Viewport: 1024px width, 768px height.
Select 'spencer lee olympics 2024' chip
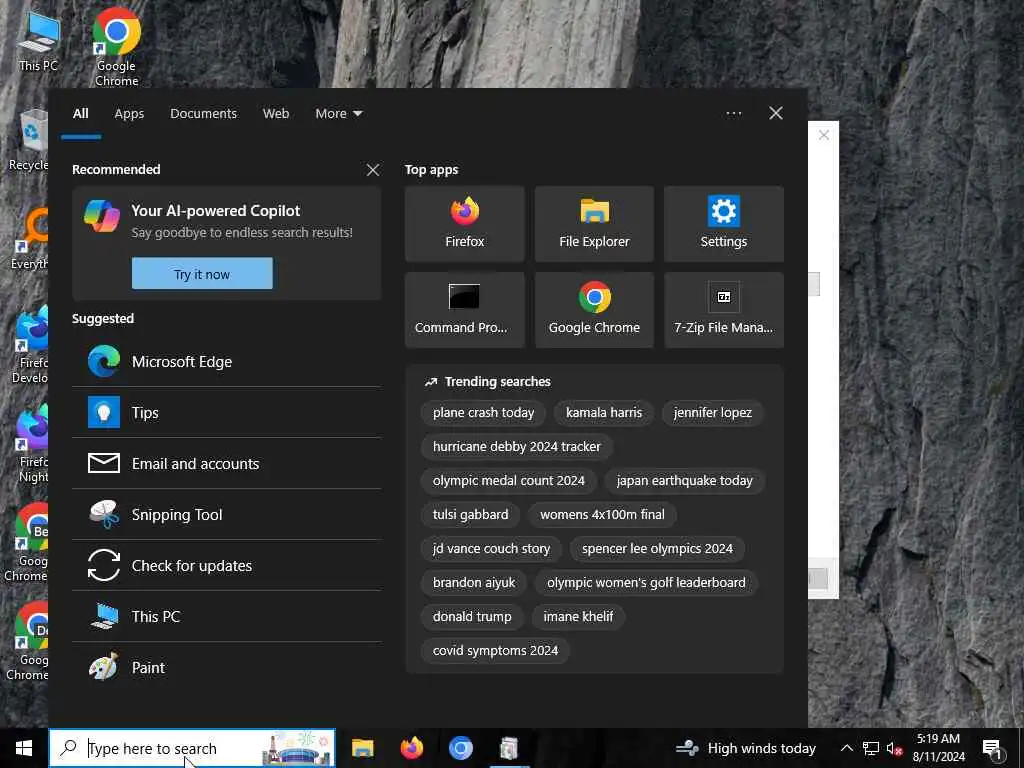coord(657,549)
